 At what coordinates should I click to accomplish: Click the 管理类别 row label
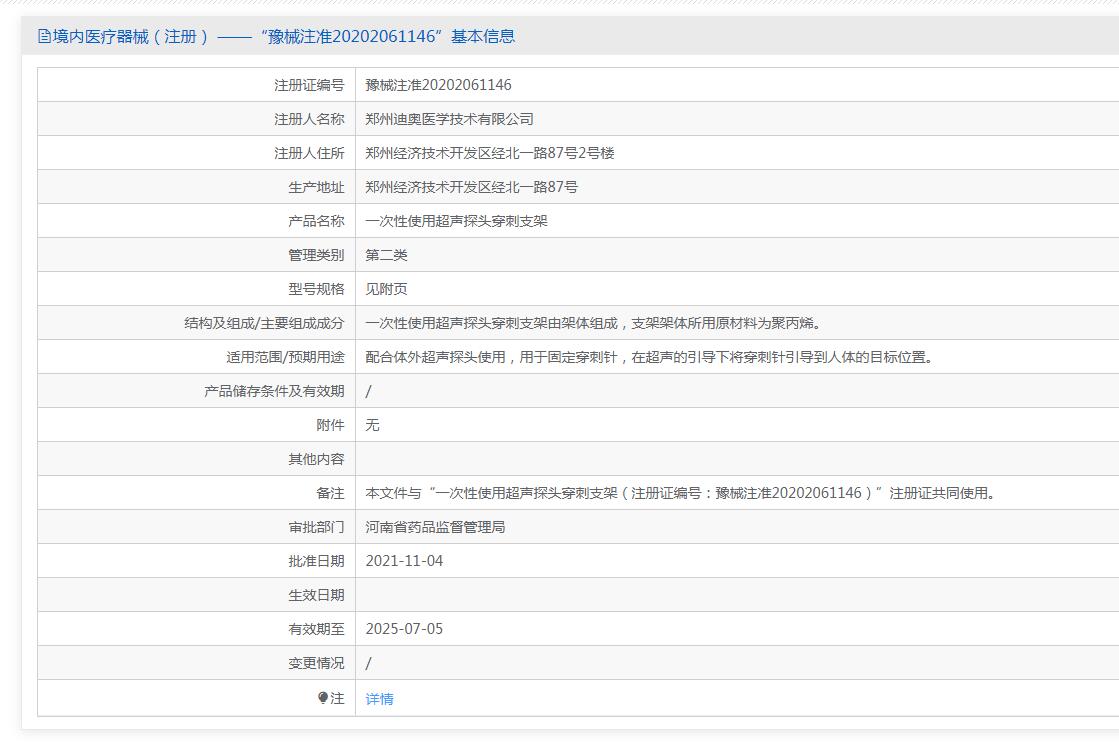coord(316,255)
